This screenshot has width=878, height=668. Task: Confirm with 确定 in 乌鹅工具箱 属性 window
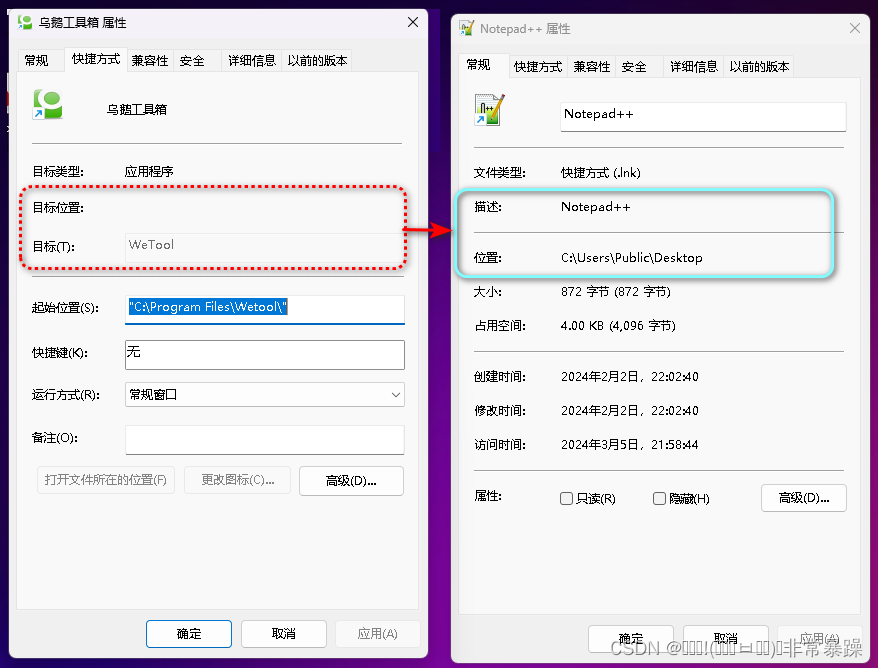[189, 634]
